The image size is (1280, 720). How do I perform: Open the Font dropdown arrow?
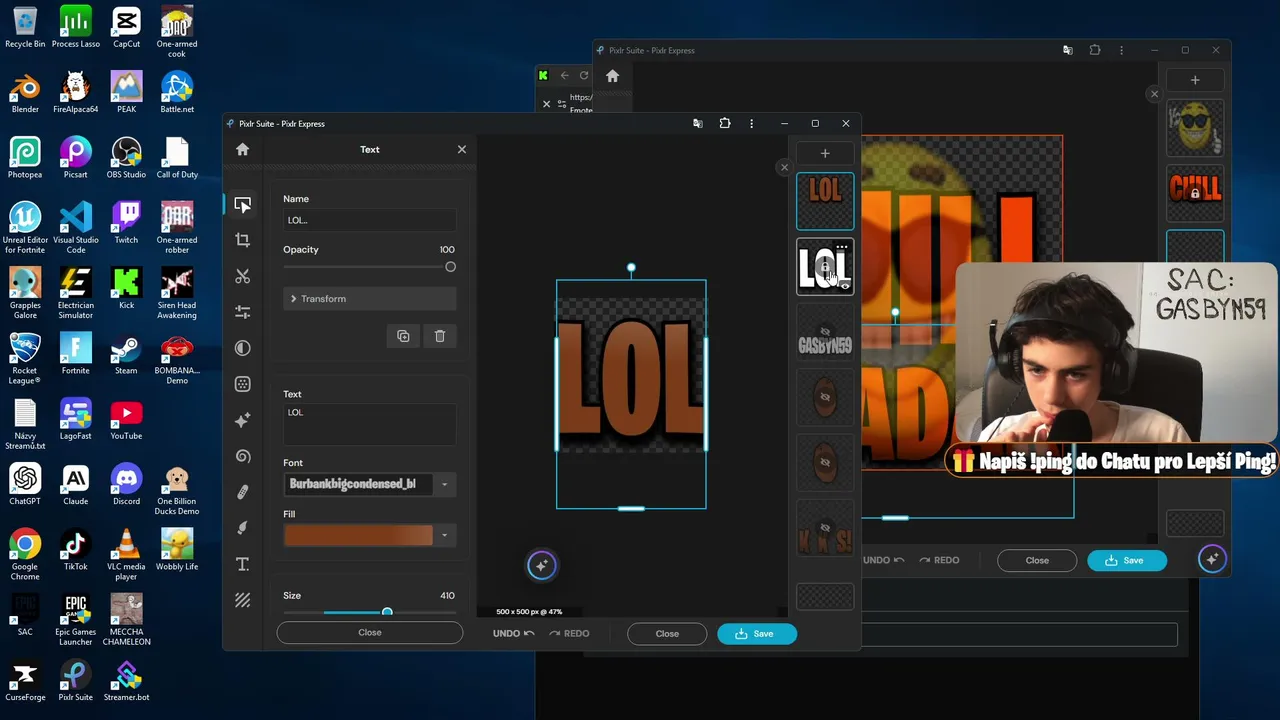[x=445, y=485]
